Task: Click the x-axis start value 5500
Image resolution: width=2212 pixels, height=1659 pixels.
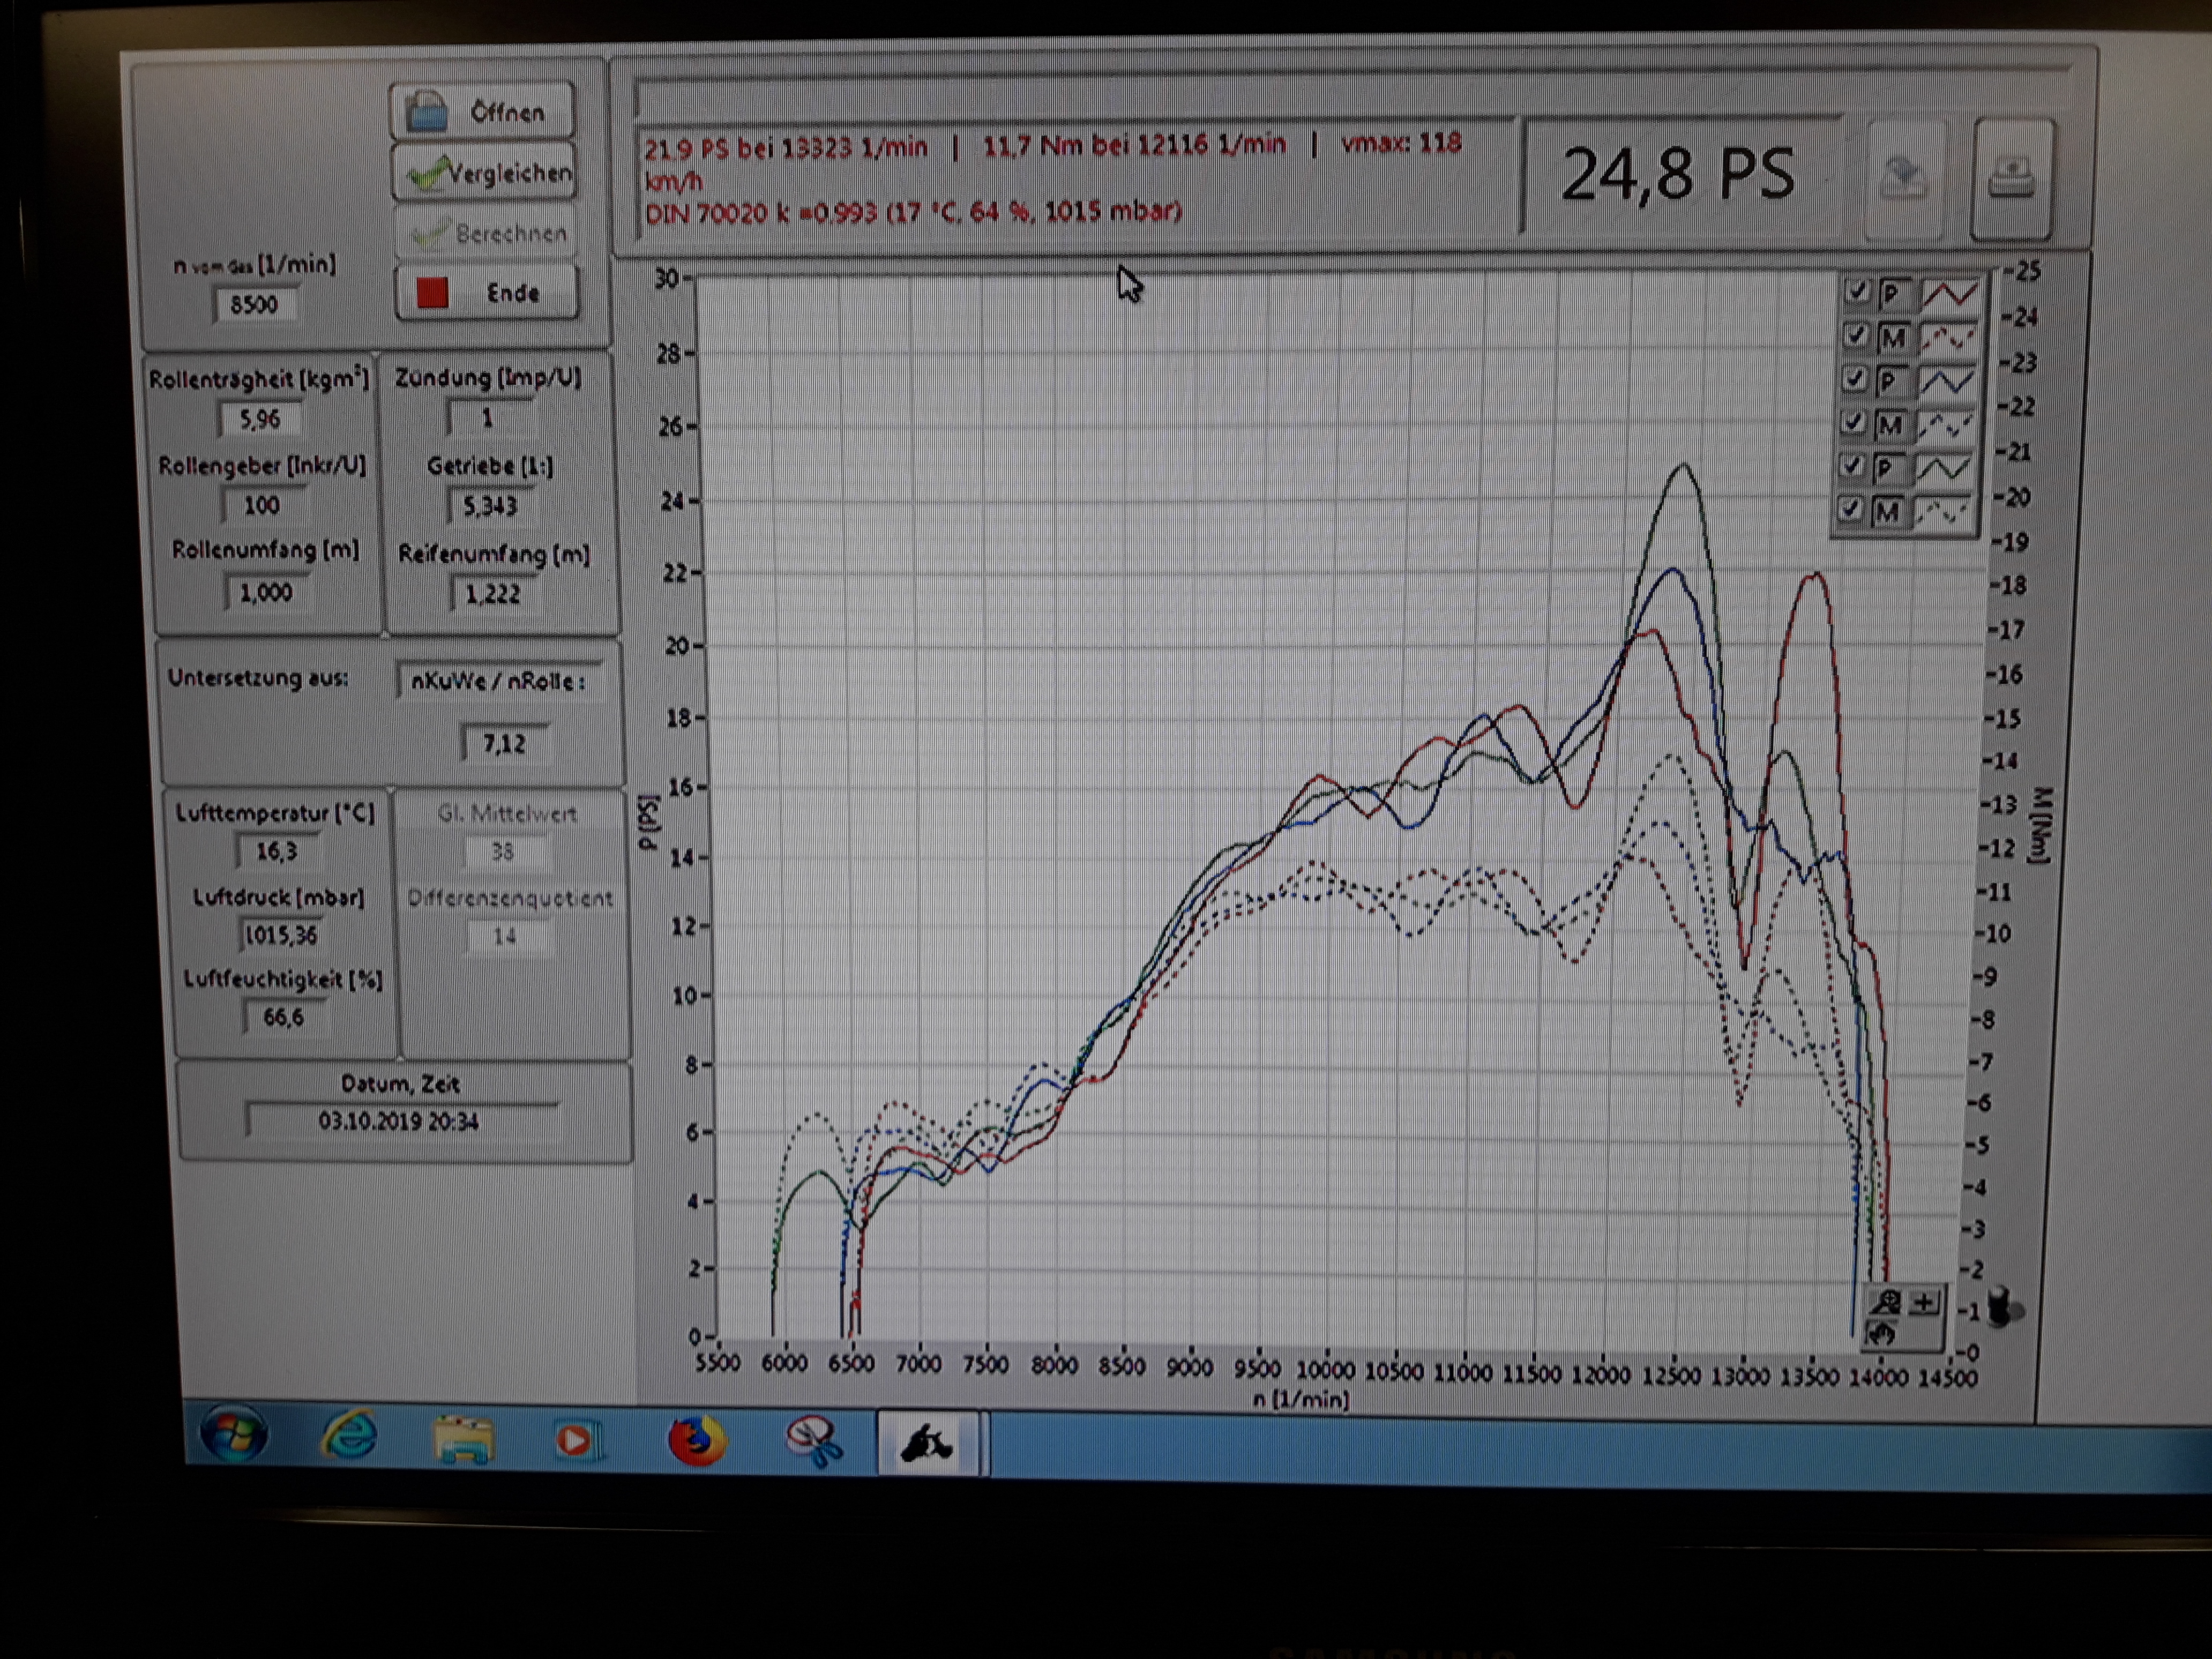Action: (x=718, y=1362)
